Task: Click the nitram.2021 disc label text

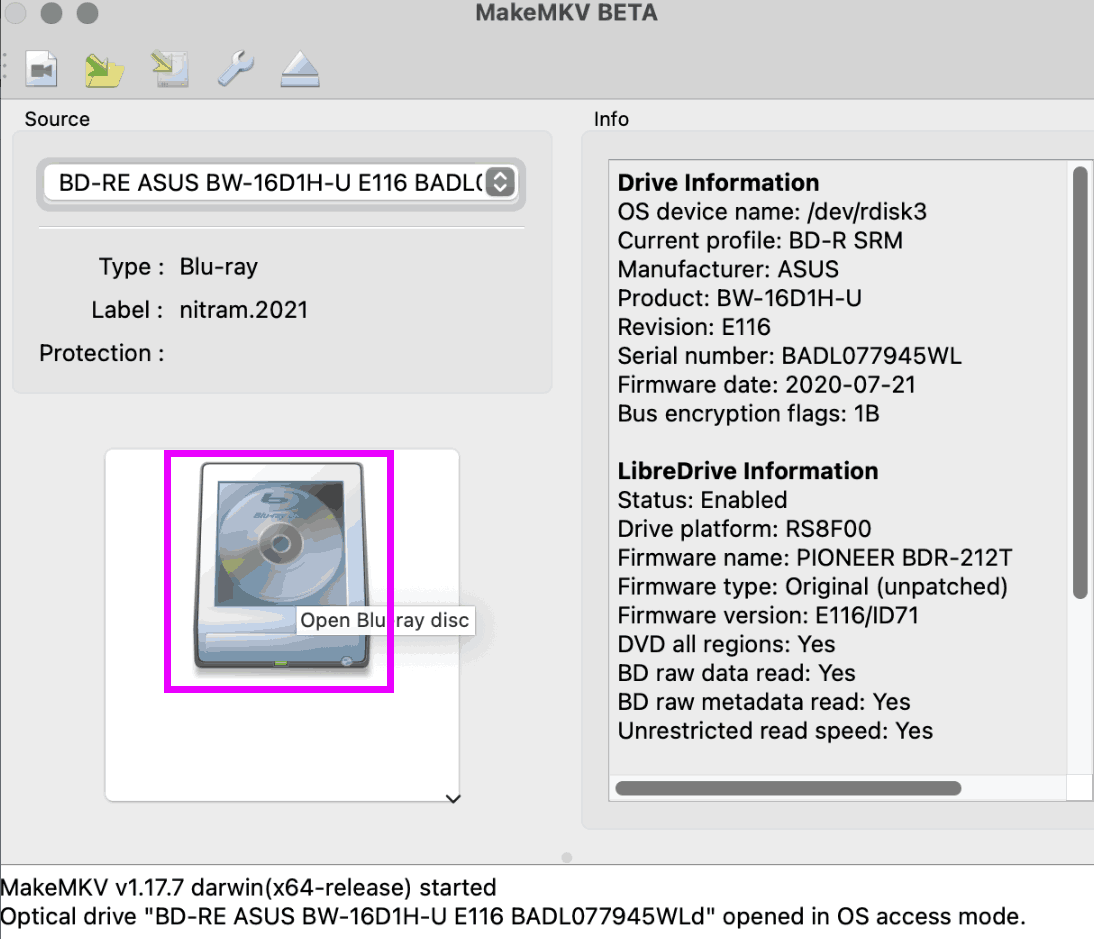Action: tap(244, 310)
